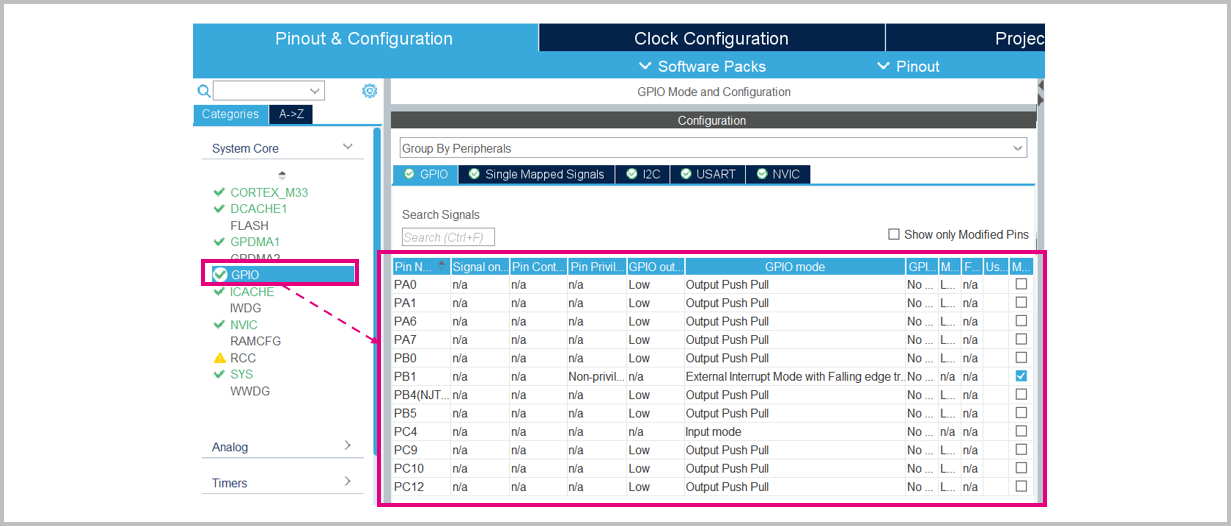Check the Modified box for PA7
This screenshot has width=1231, height=526.
(x=1021, y=339)
